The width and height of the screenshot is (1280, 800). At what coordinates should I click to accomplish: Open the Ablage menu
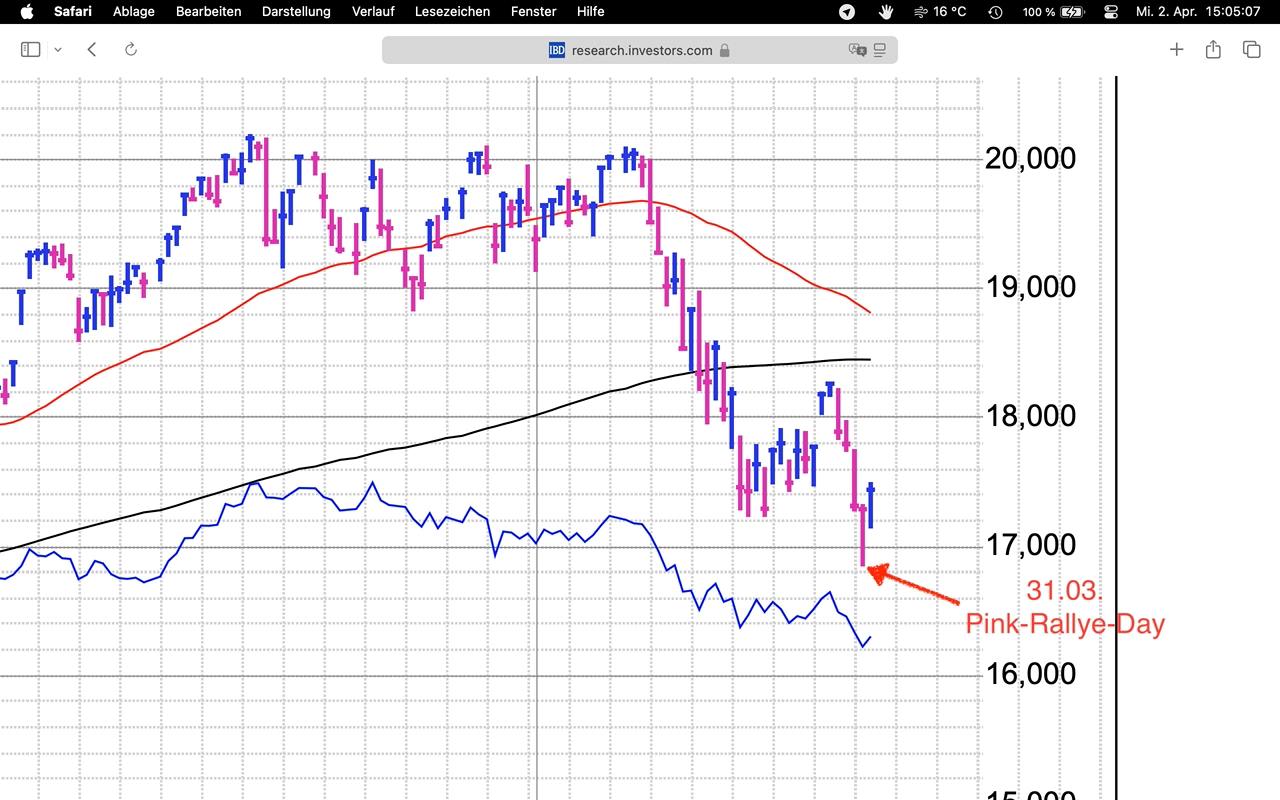click(x=134, y=11)
